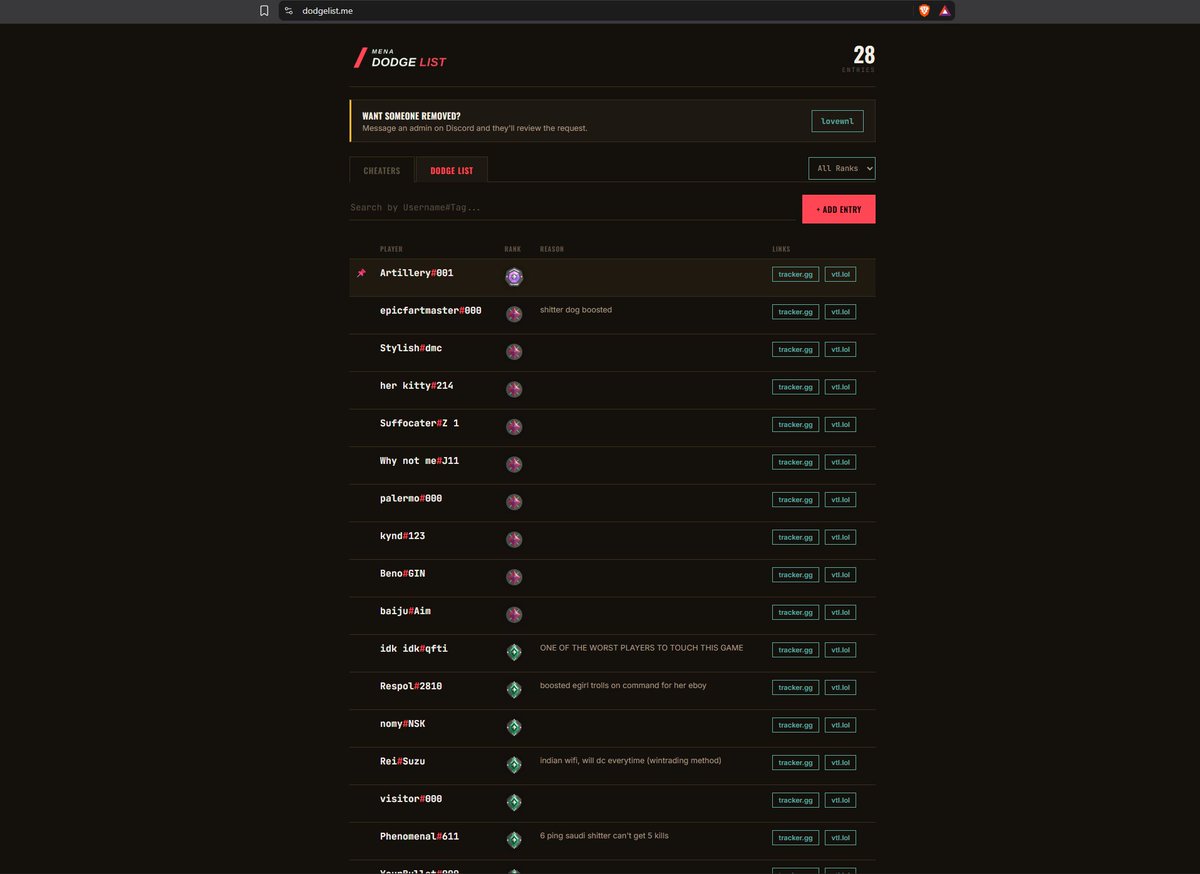
Task: Click the rank badge for palermo#000
Action: tap(514, 501)
